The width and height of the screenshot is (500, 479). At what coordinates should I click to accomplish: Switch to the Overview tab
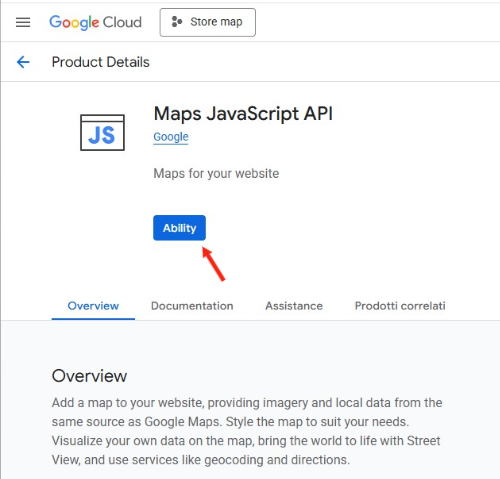click(93, 306)
